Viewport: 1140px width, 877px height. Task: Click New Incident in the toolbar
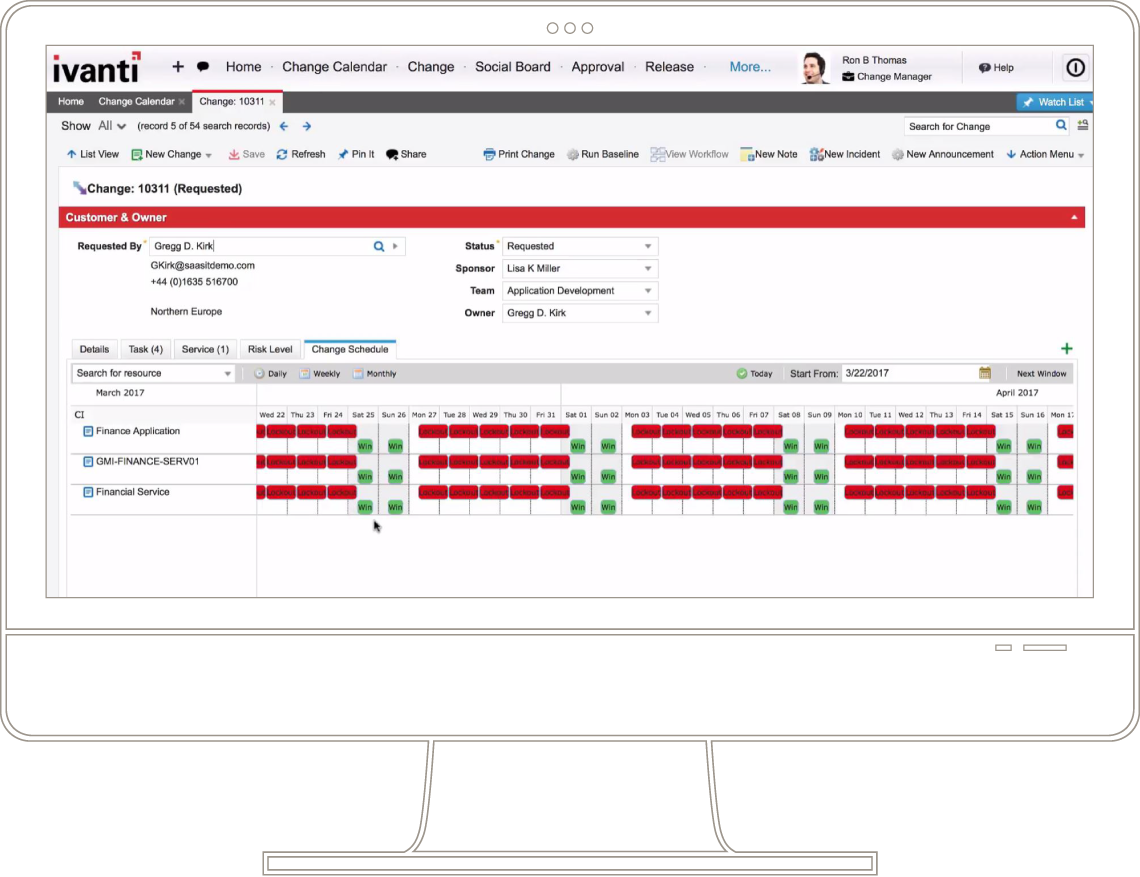[x=845, y=154]
